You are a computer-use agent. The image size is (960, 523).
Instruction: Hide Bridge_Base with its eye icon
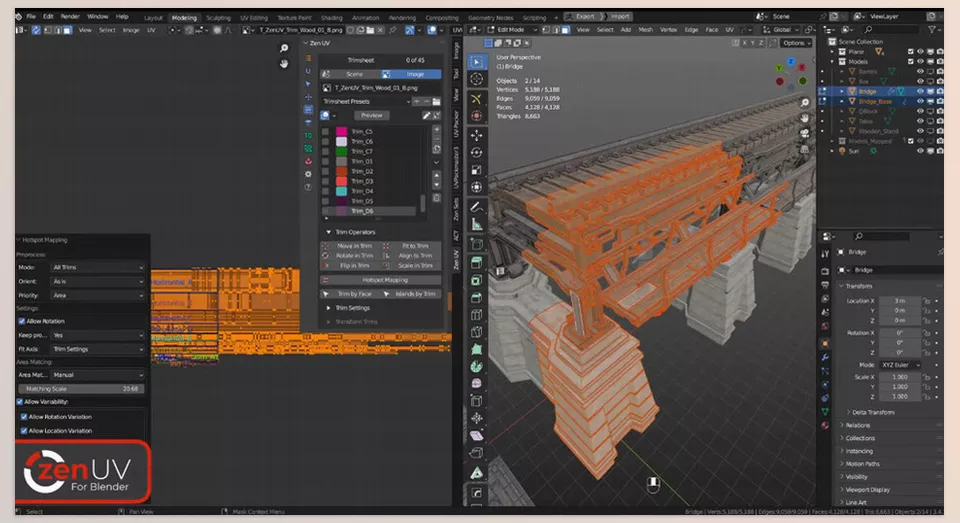coord(920,101)
